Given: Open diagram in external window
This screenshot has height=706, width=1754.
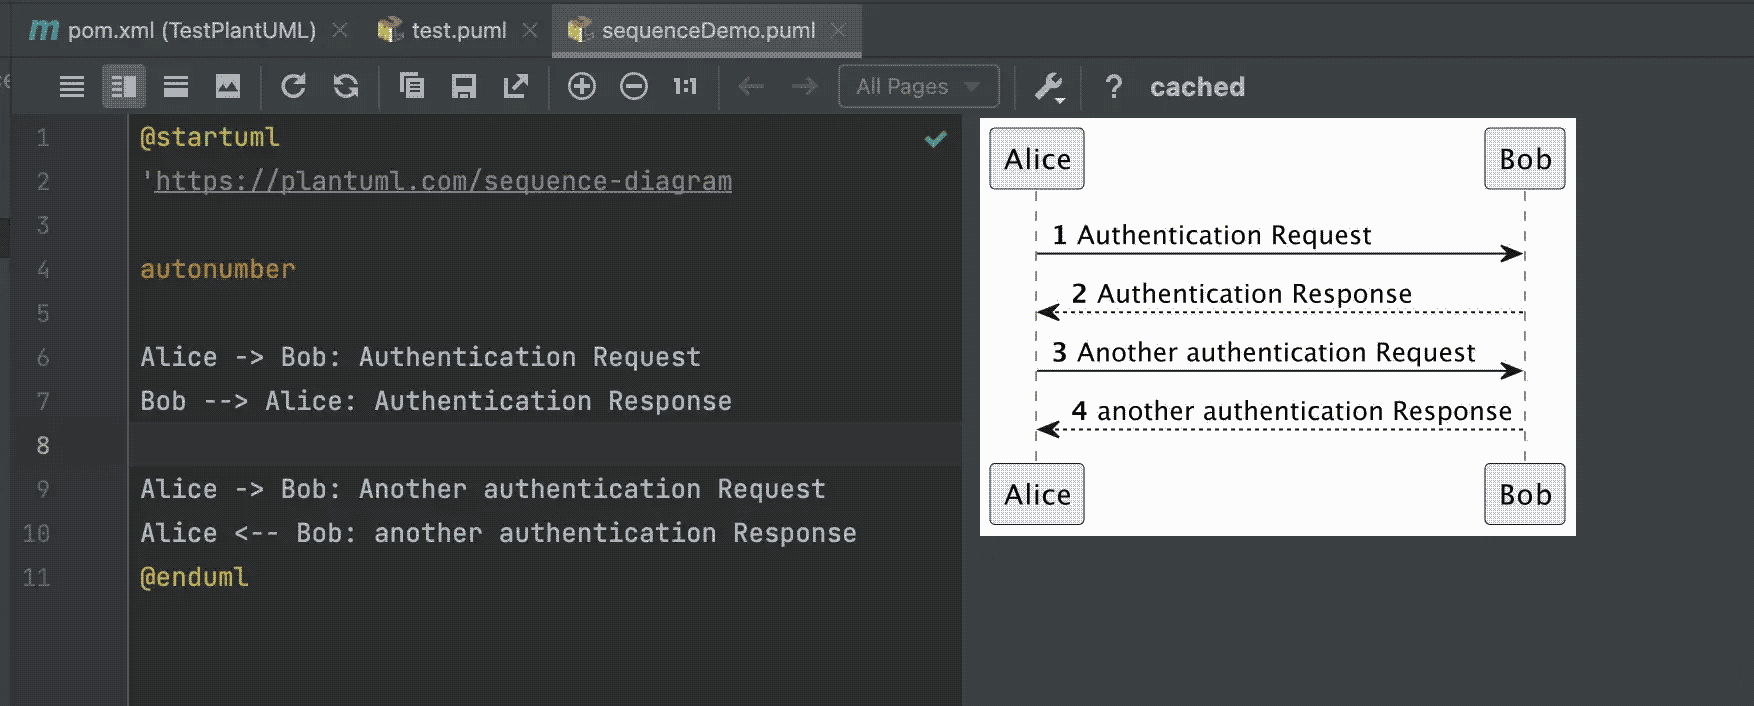Looking at the screenshot, I should click(516, 87).
